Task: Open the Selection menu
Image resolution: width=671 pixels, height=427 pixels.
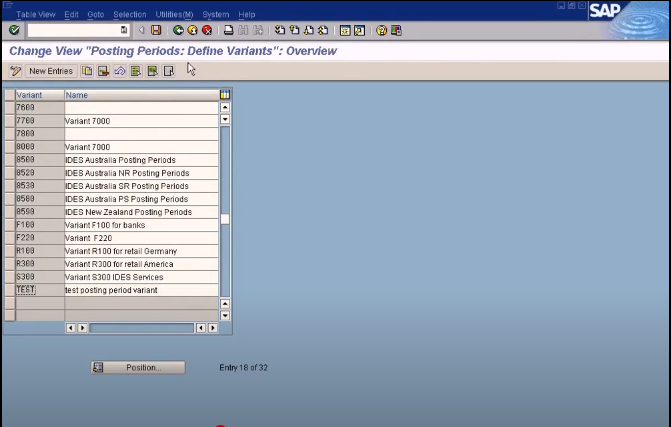Action: click(x=130, y=14)
